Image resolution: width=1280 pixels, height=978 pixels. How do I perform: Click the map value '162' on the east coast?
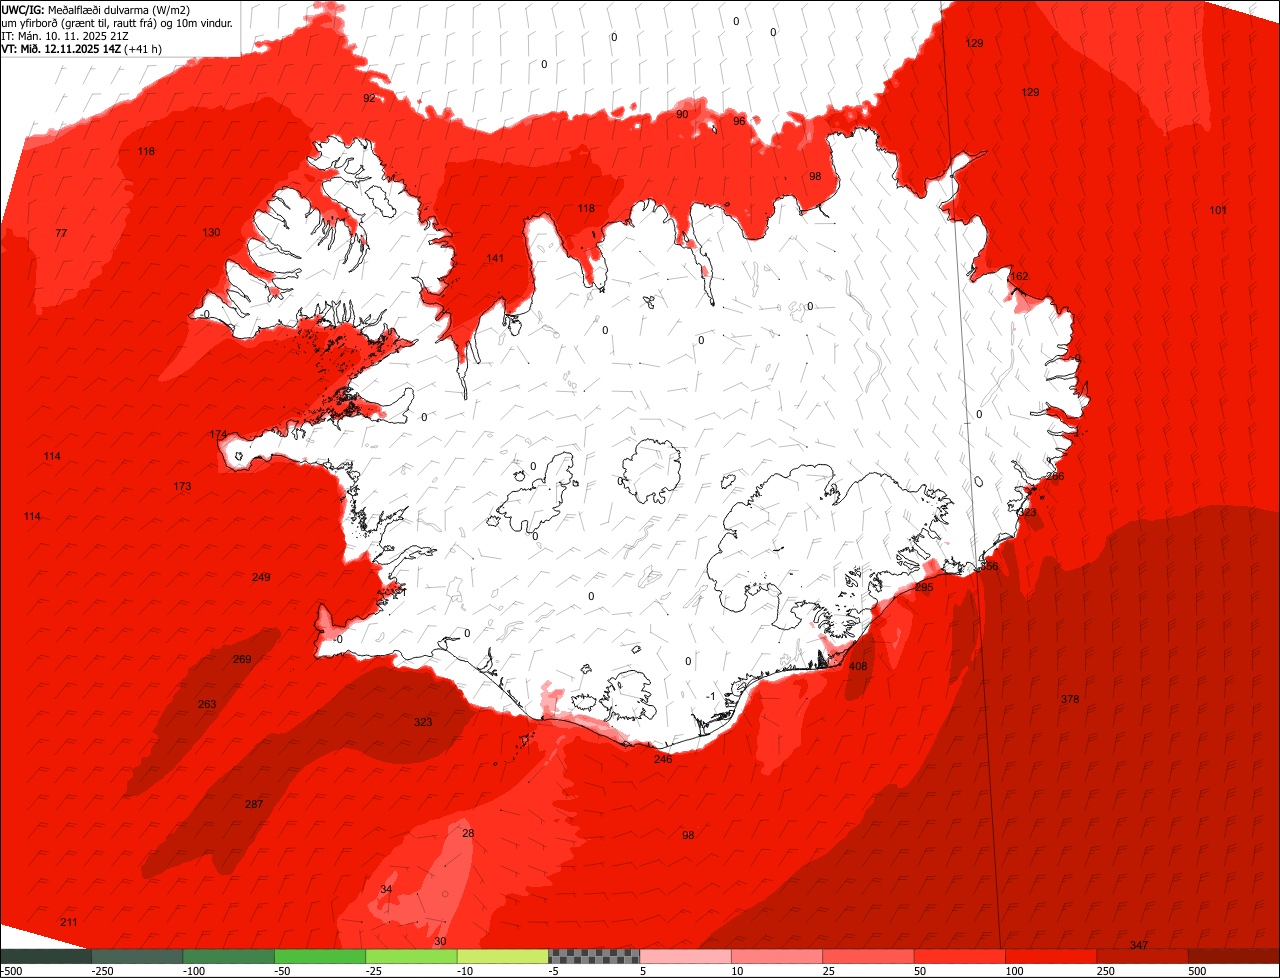1019,276
